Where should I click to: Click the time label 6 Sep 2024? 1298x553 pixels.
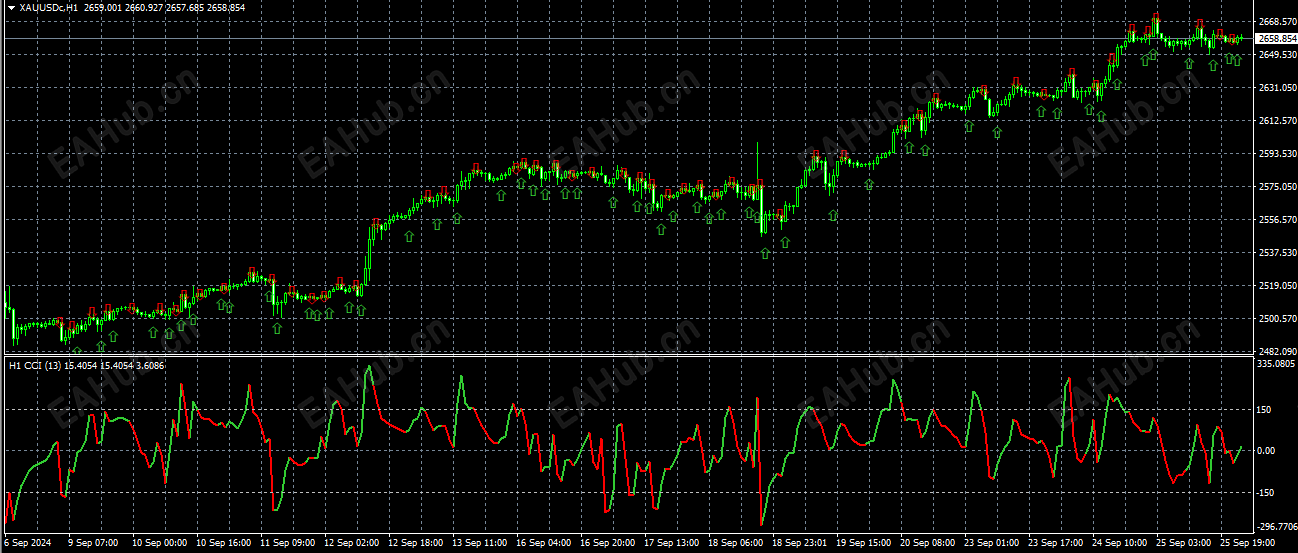(x=26, y=543)
